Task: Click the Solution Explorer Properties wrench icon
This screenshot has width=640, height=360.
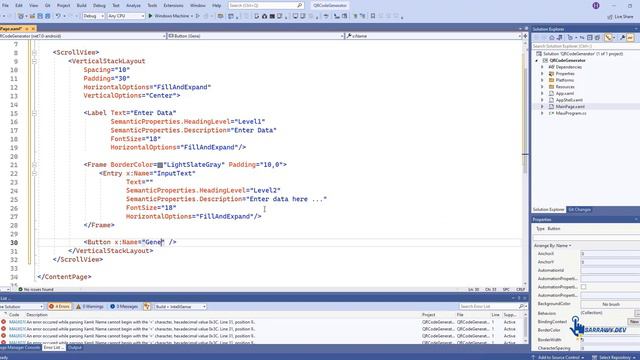Action: (622, 38)
